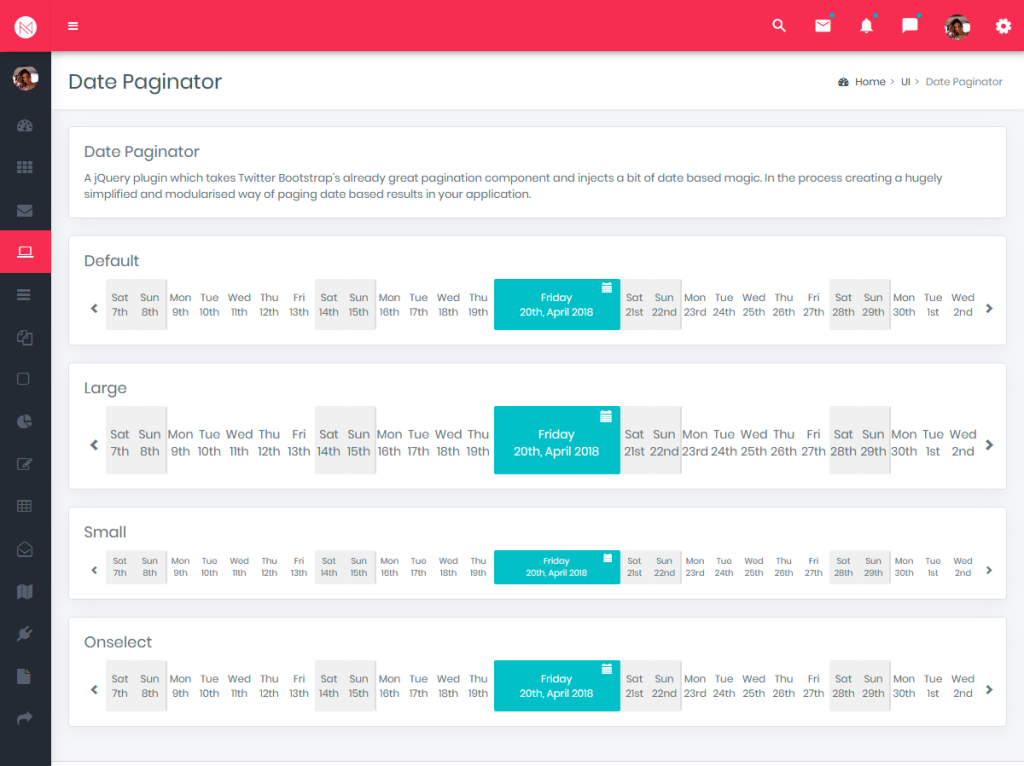1024x766 pixels.
Task: Click the sidebar profile avatar
Action: click(x=25, y=78)
